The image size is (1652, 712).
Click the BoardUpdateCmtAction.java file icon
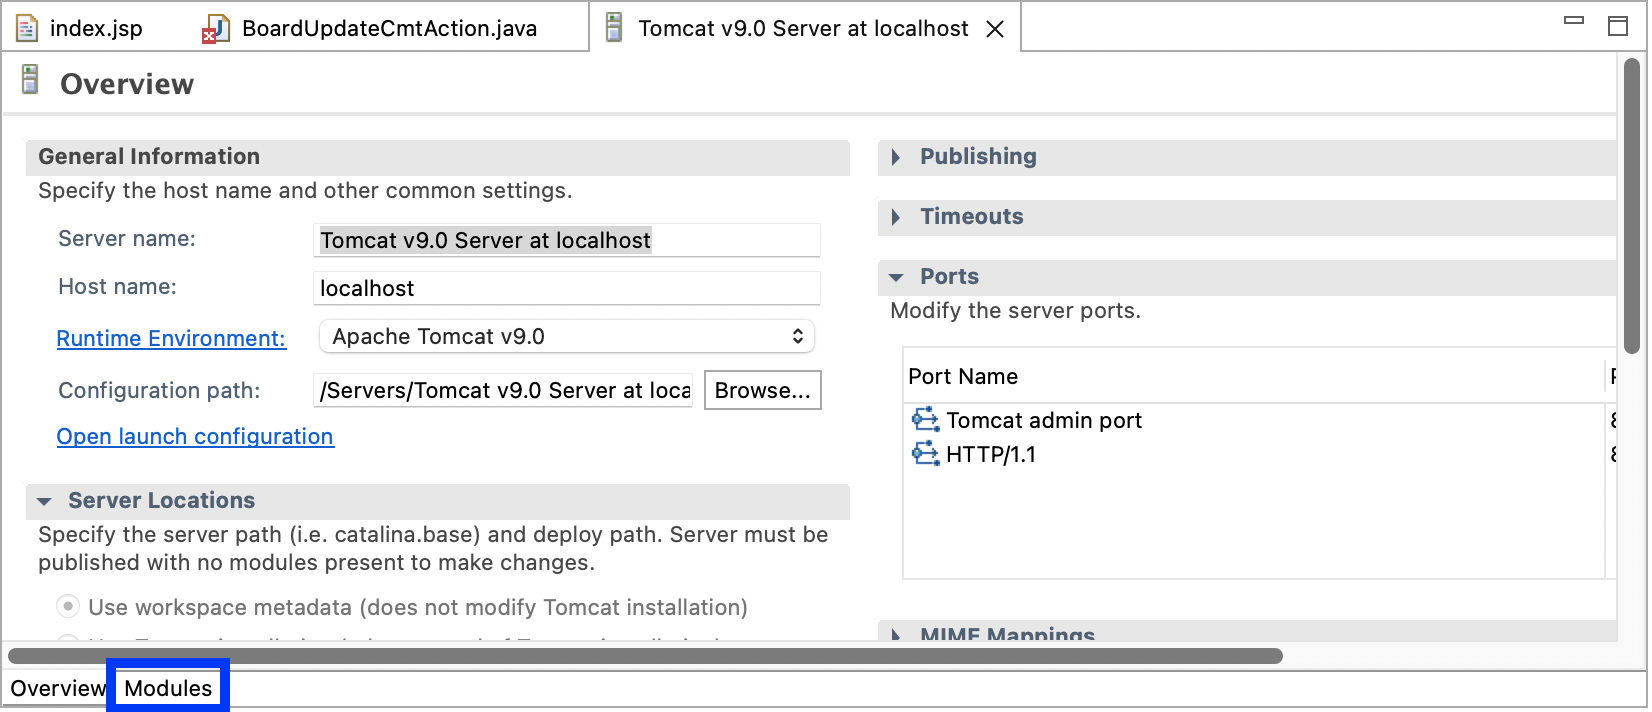click(216, 29)
